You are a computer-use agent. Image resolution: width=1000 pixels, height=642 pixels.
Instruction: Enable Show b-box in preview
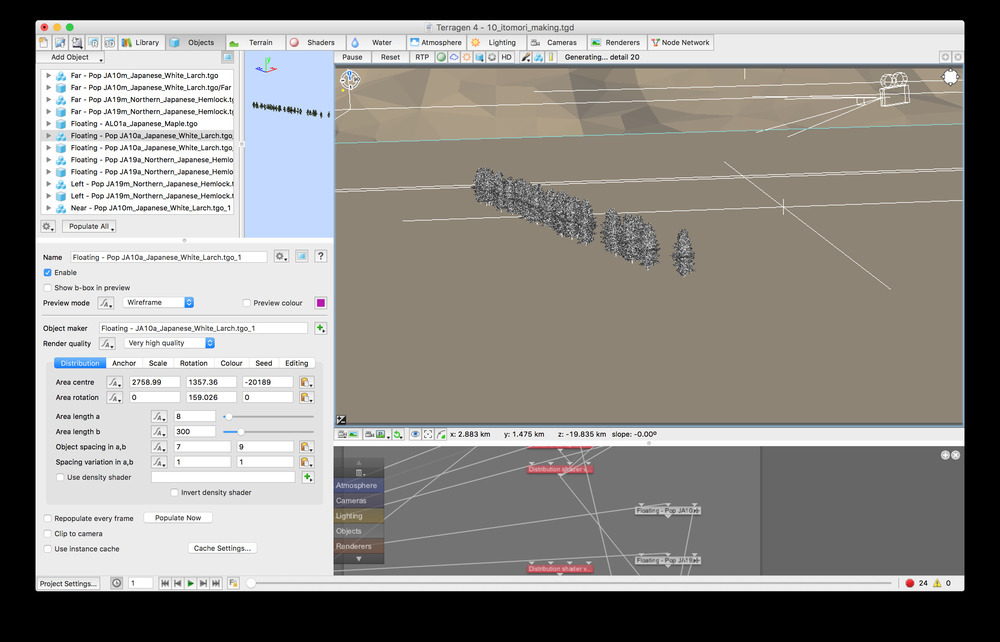[x=47, y=288]
